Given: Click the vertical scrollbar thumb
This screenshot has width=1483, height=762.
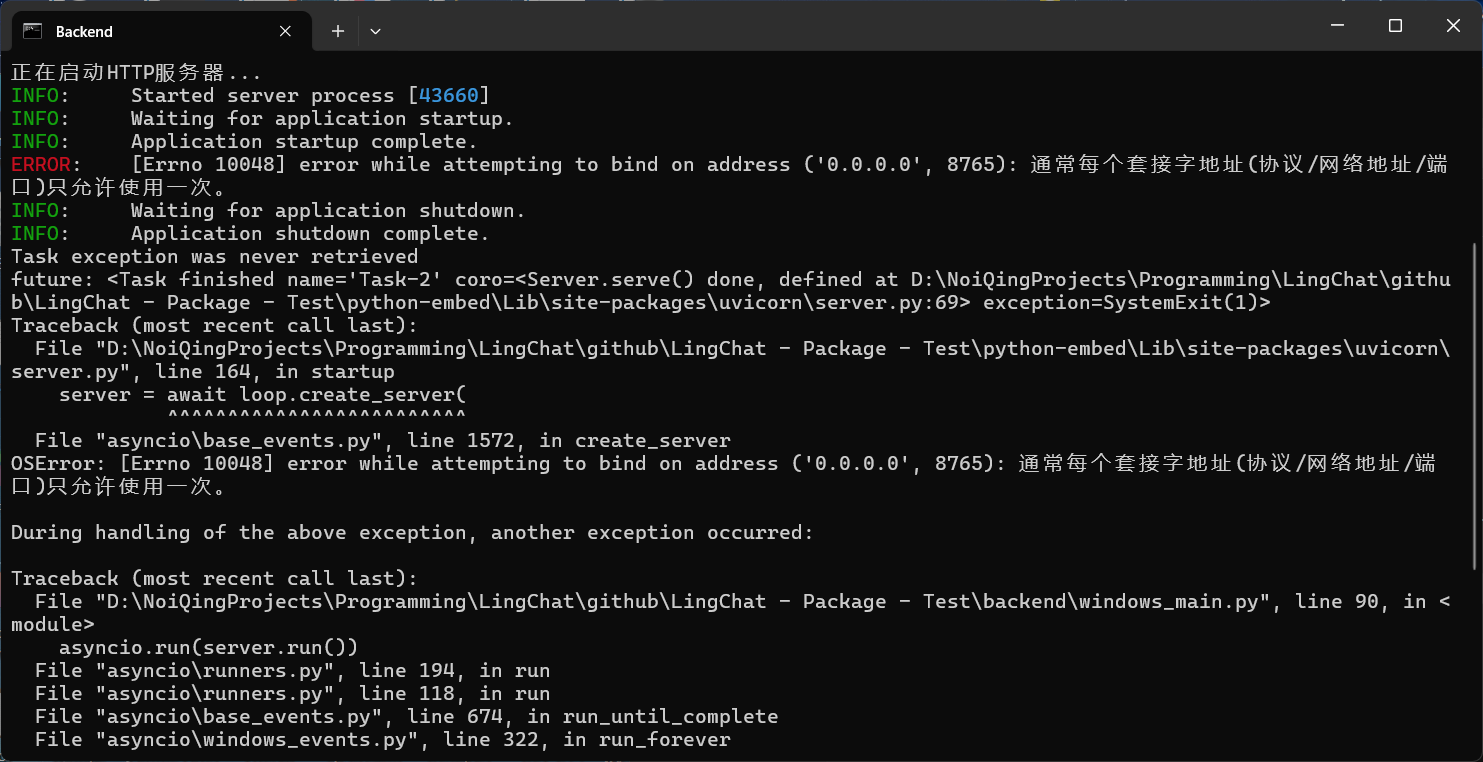Looking at the screenshot, I should (1476, 406).
